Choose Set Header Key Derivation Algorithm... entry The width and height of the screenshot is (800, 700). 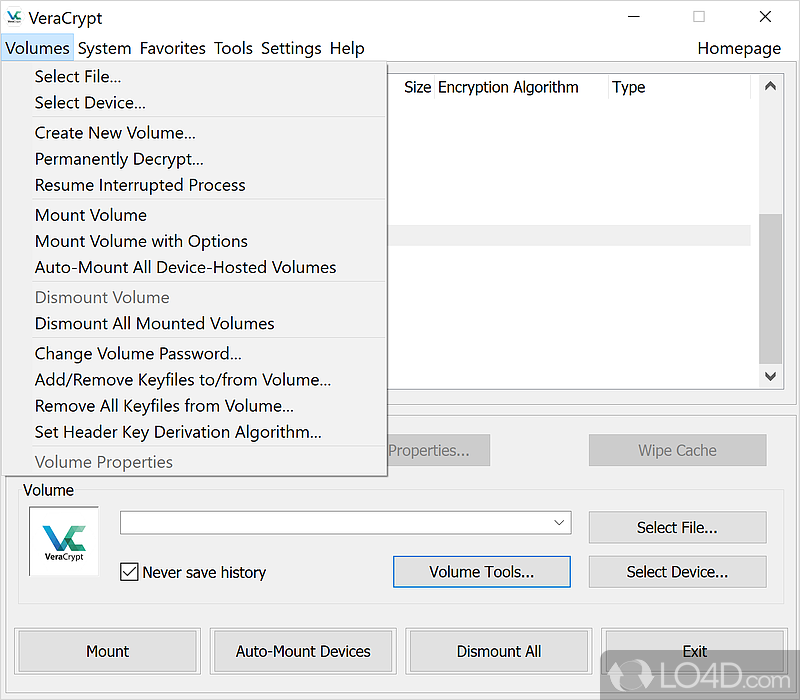point(194,432)
